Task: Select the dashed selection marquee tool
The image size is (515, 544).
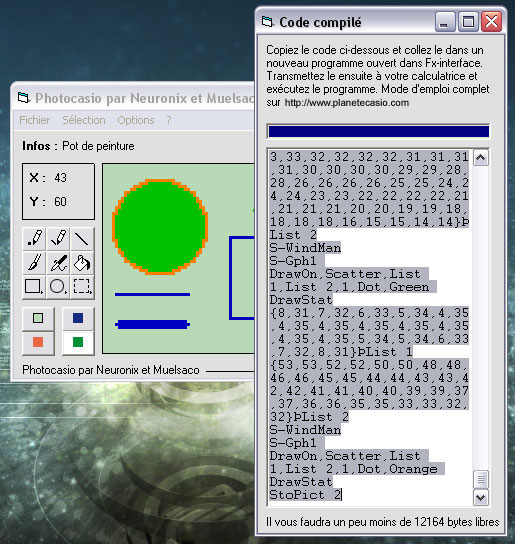Action: (x=82, y=286)
